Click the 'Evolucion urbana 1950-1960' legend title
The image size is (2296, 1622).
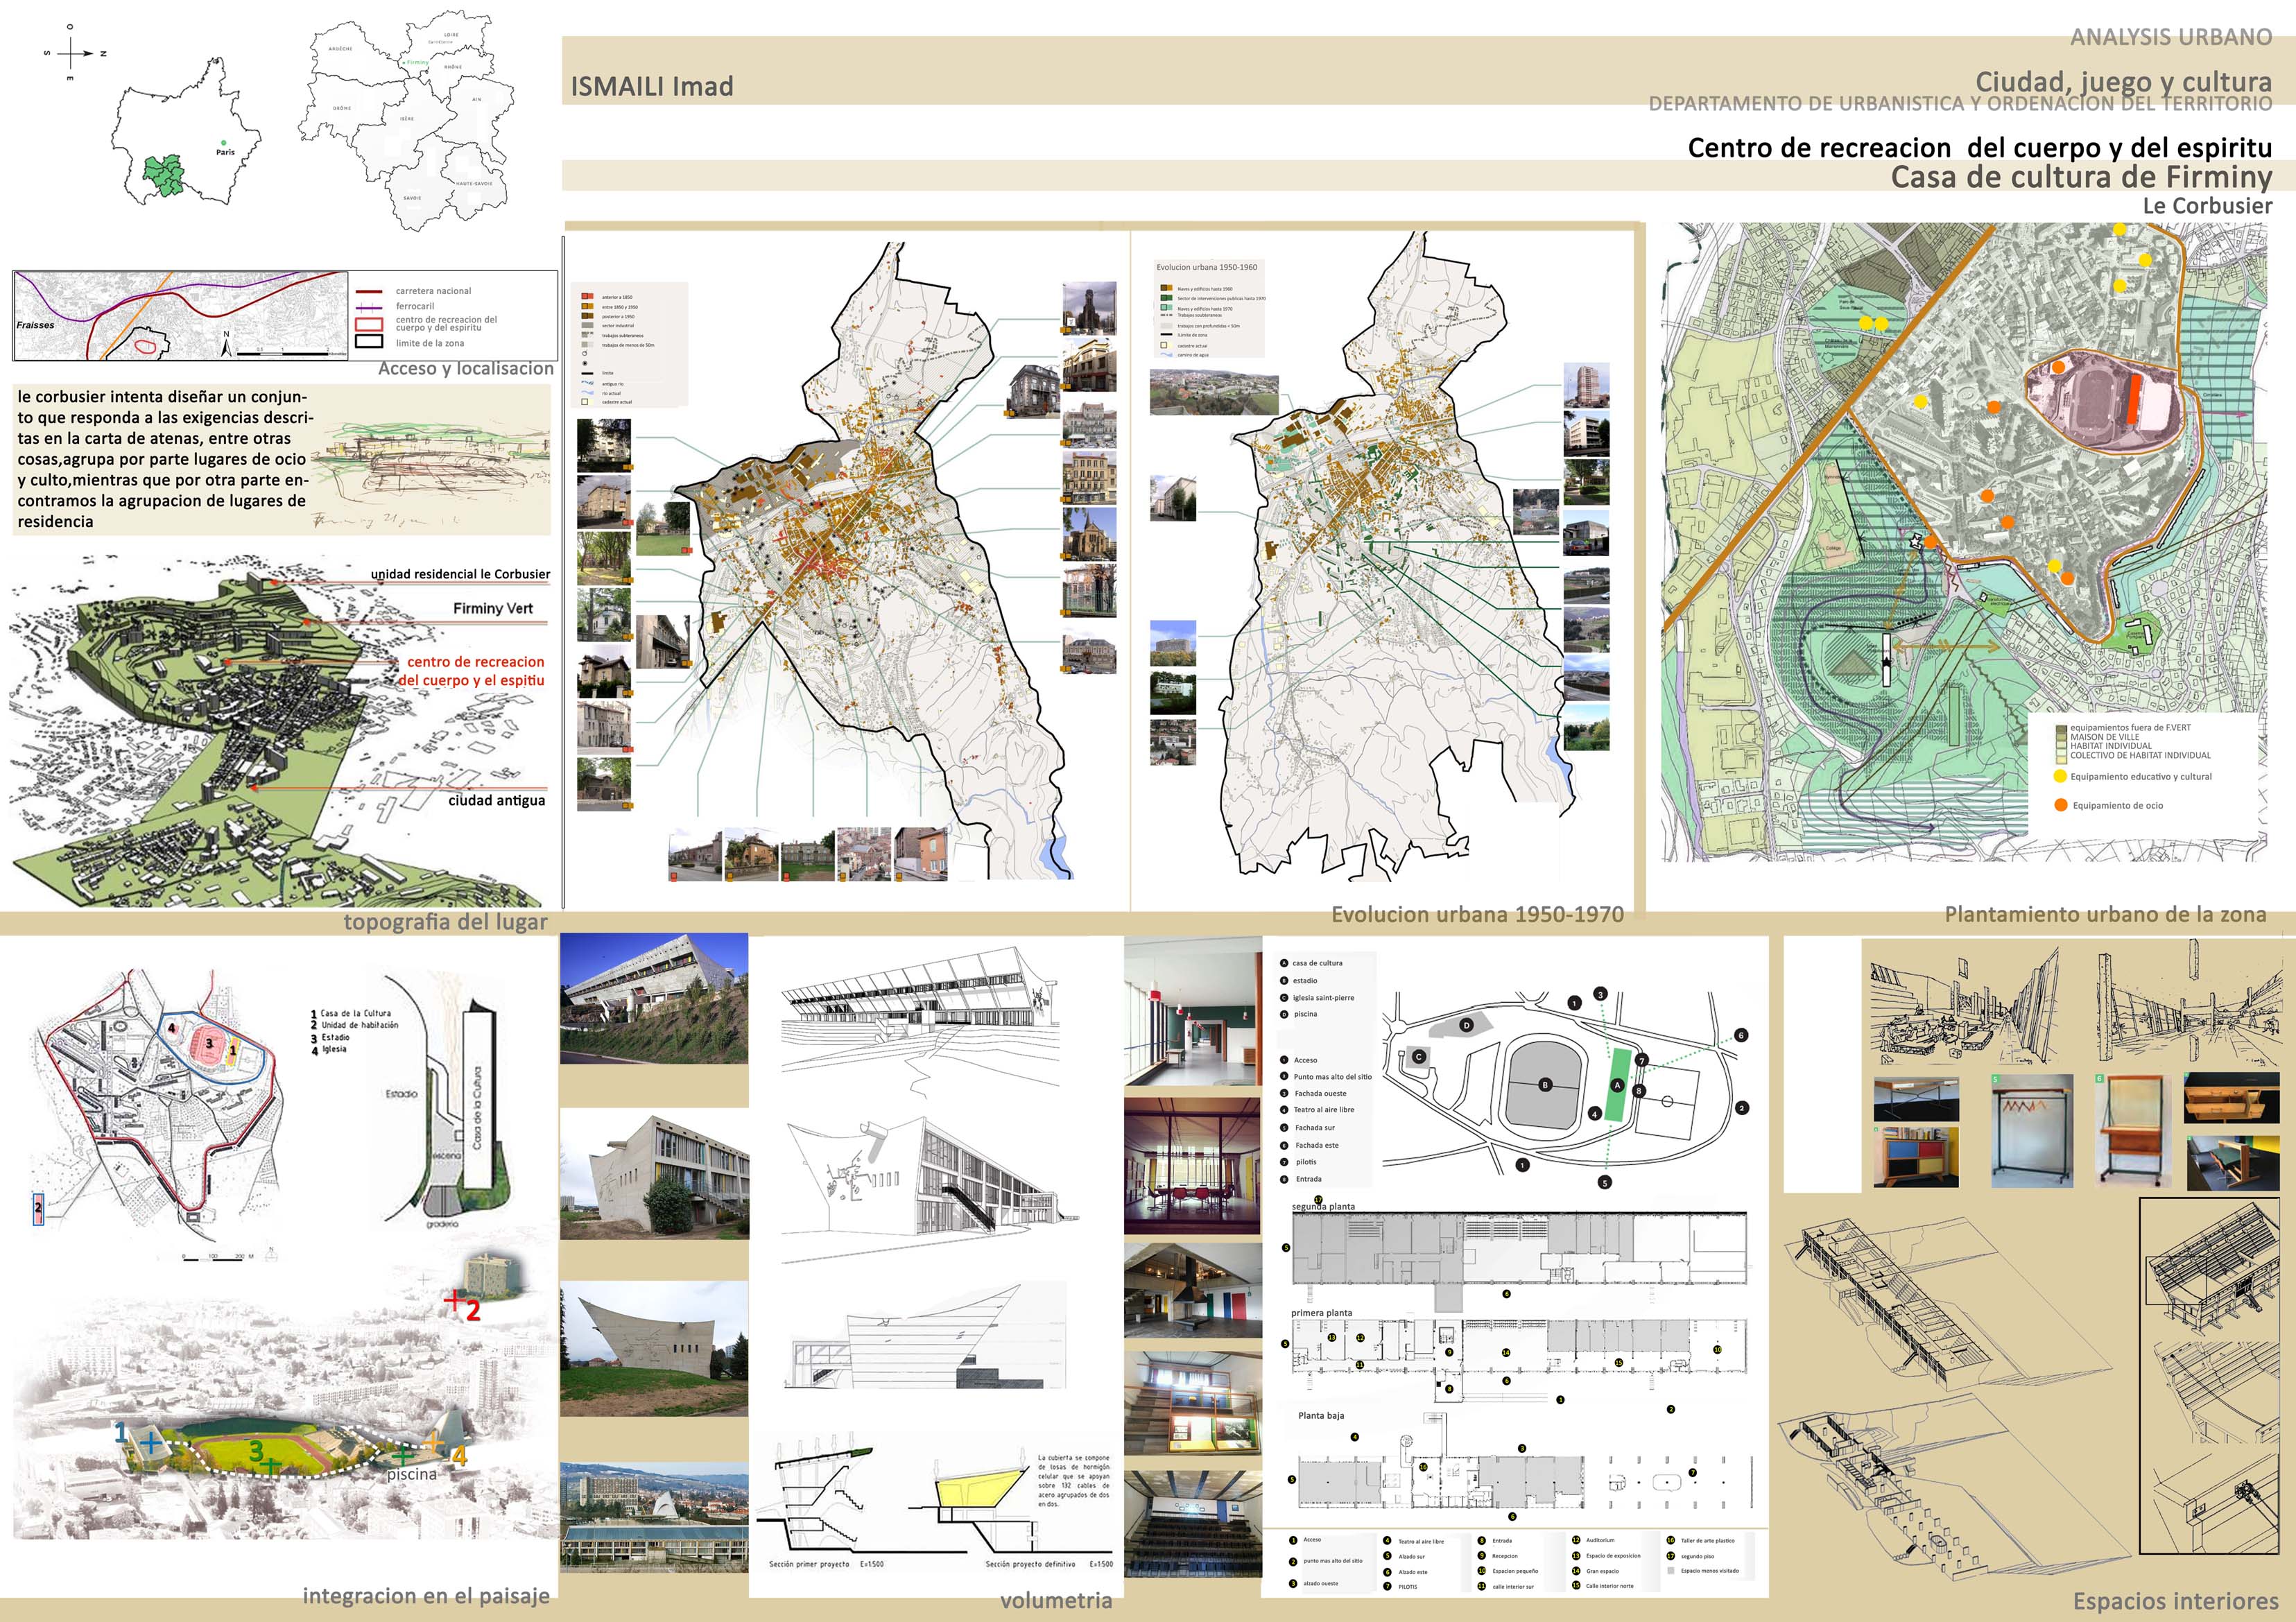[x=1206, y=267]
